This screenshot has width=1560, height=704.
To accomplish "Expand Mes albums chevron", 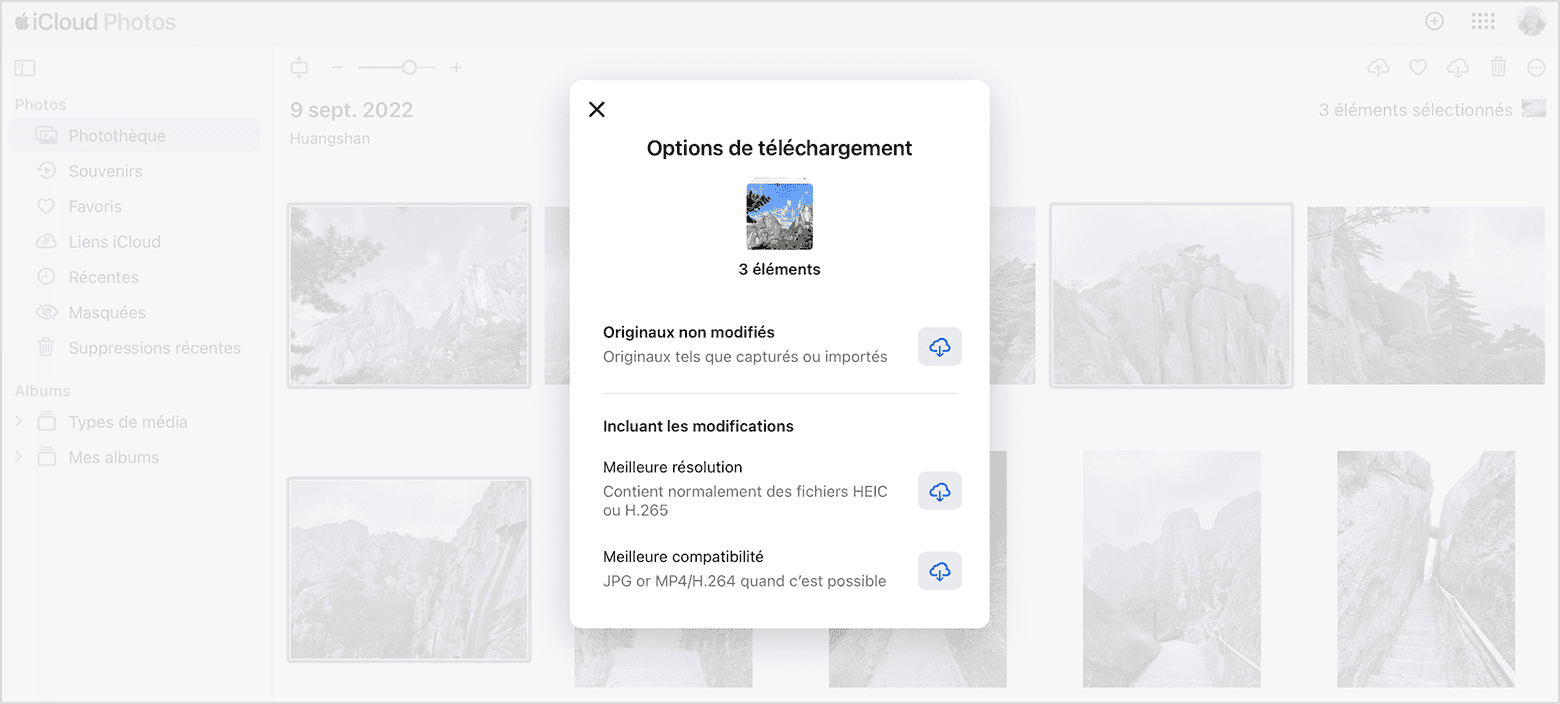I will [x=19, y=457].
